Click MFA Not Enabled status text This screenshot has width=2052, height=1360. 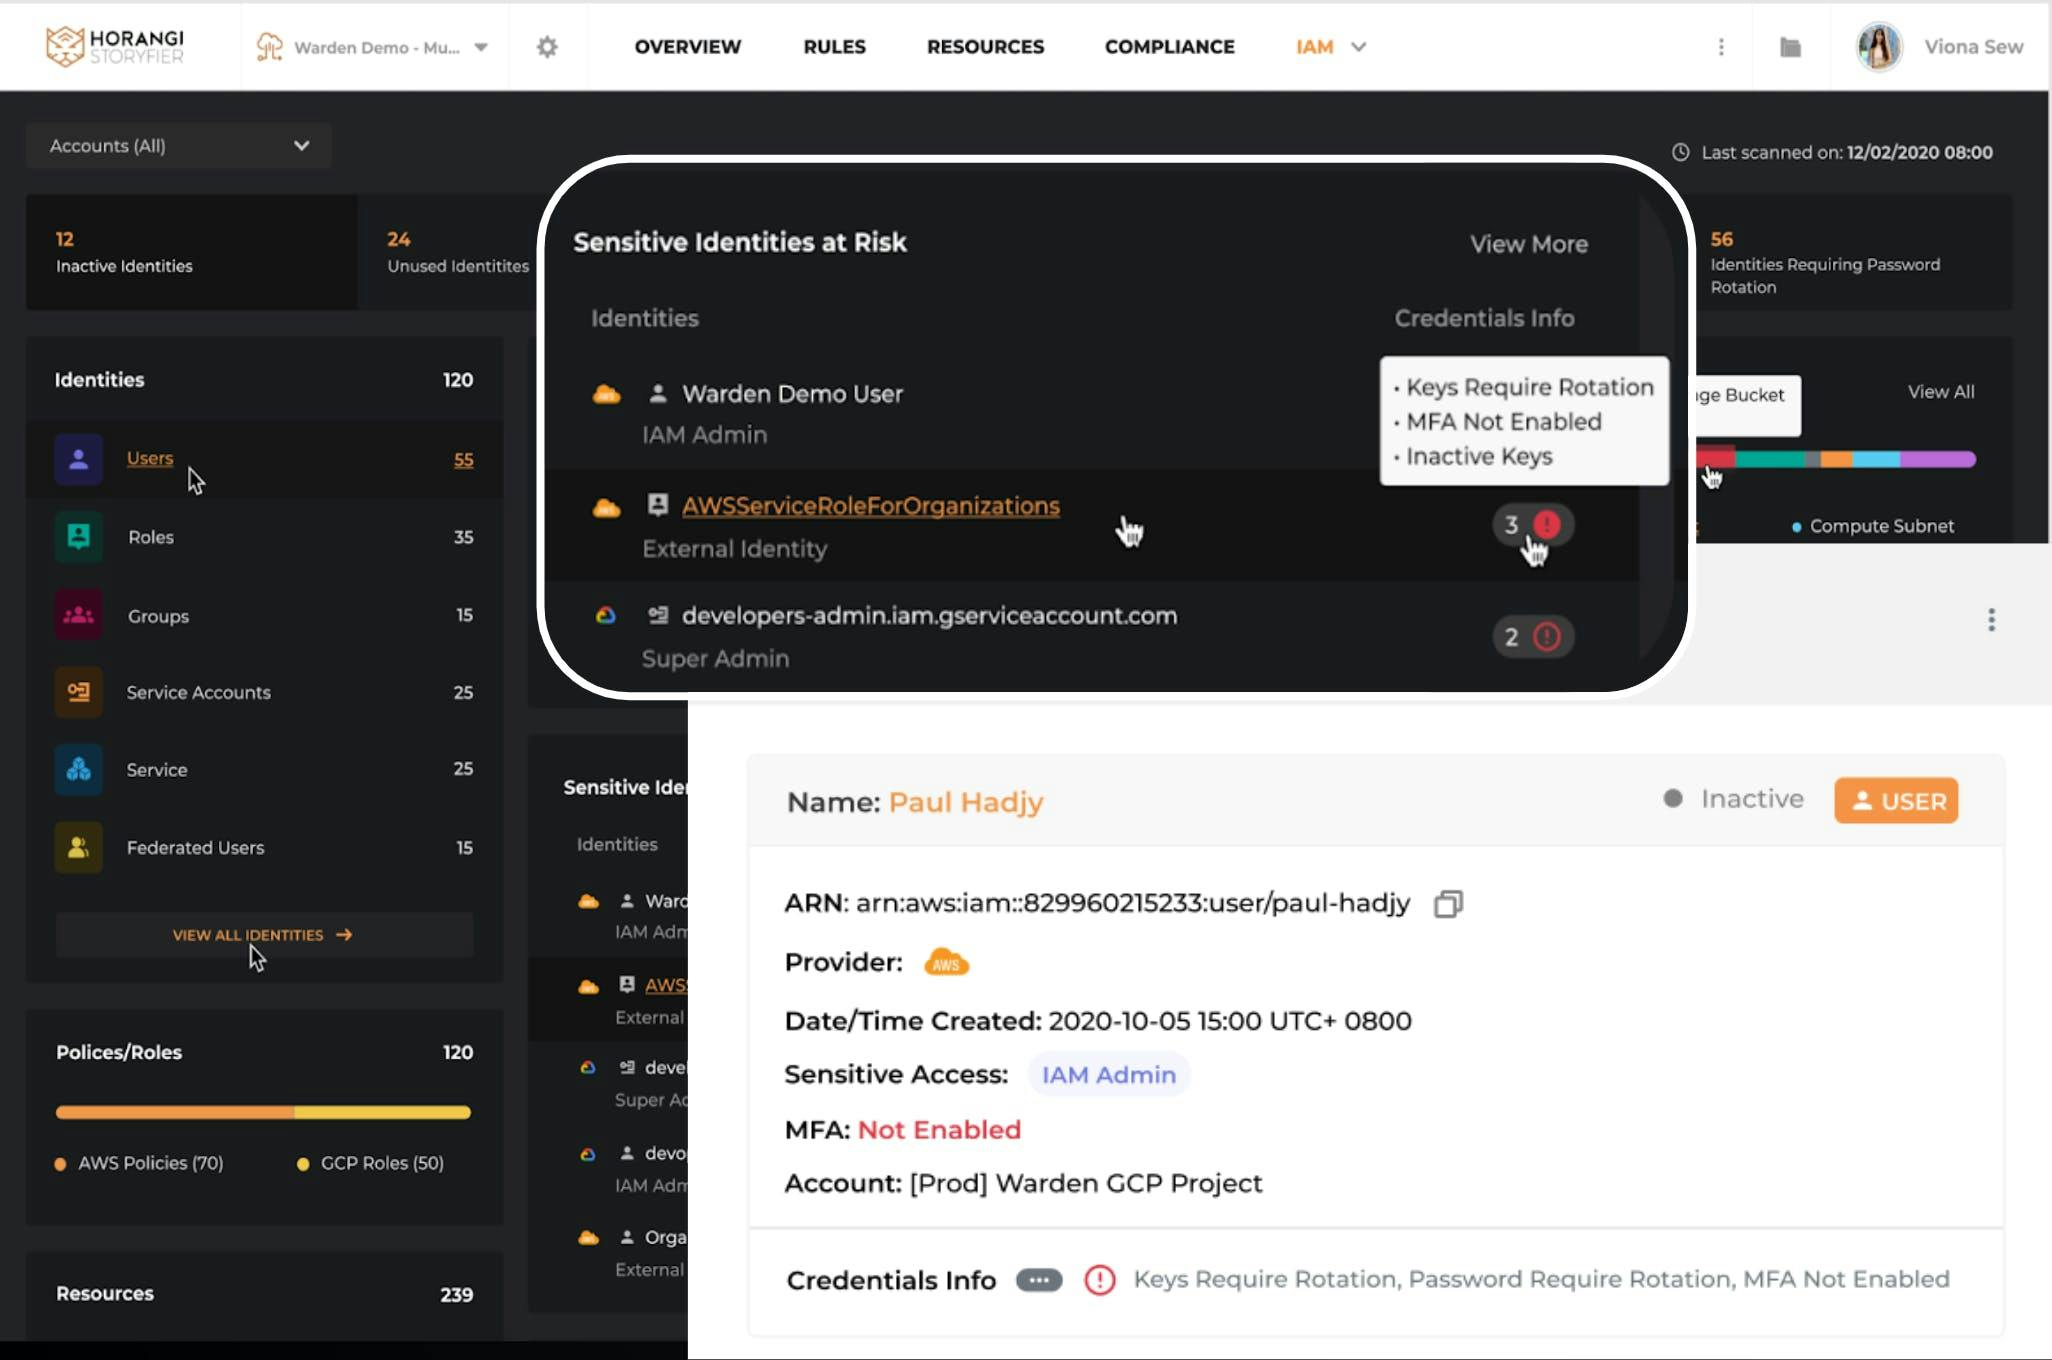939,1130
